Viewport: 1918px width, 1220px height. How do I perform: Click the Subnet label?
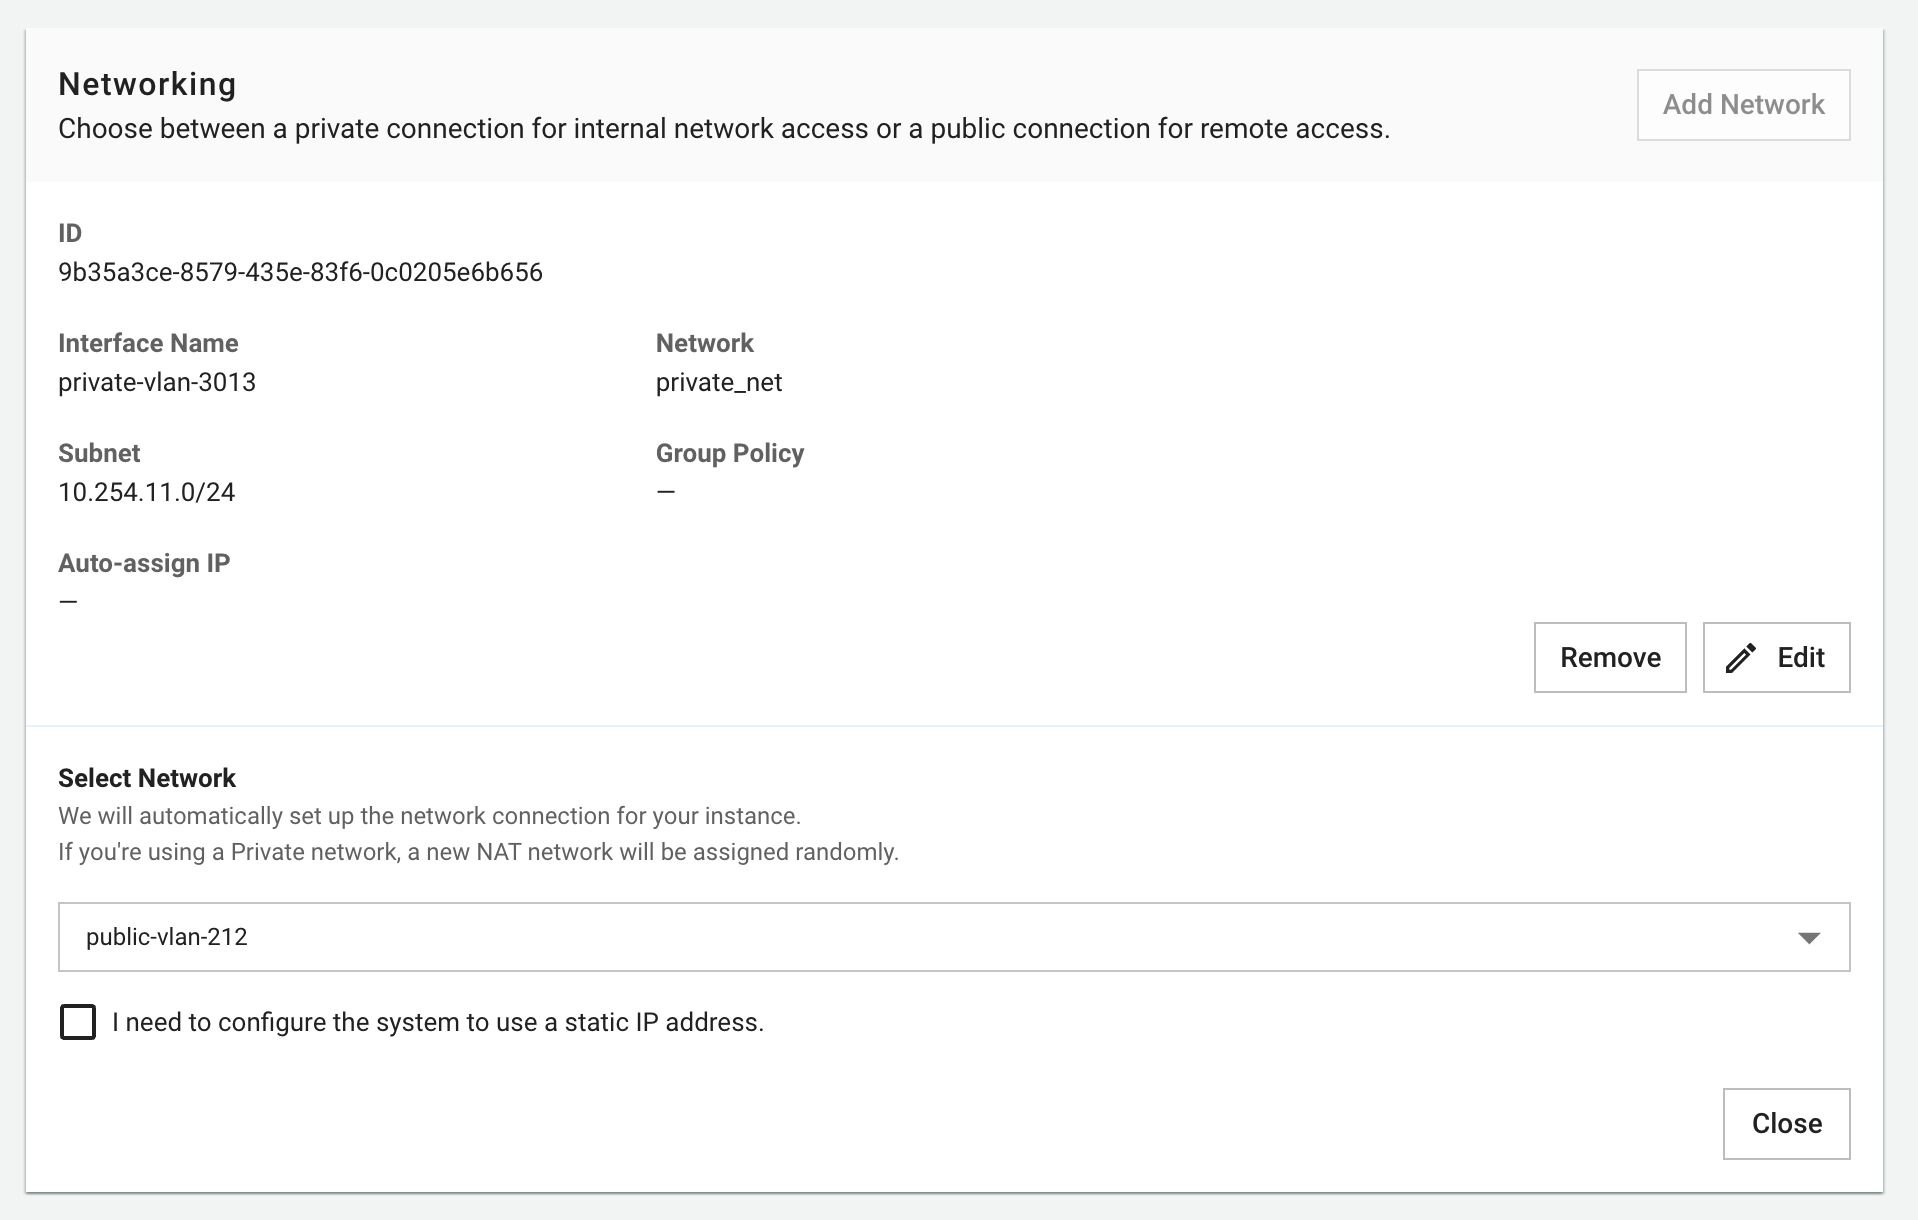pos(99,453)
